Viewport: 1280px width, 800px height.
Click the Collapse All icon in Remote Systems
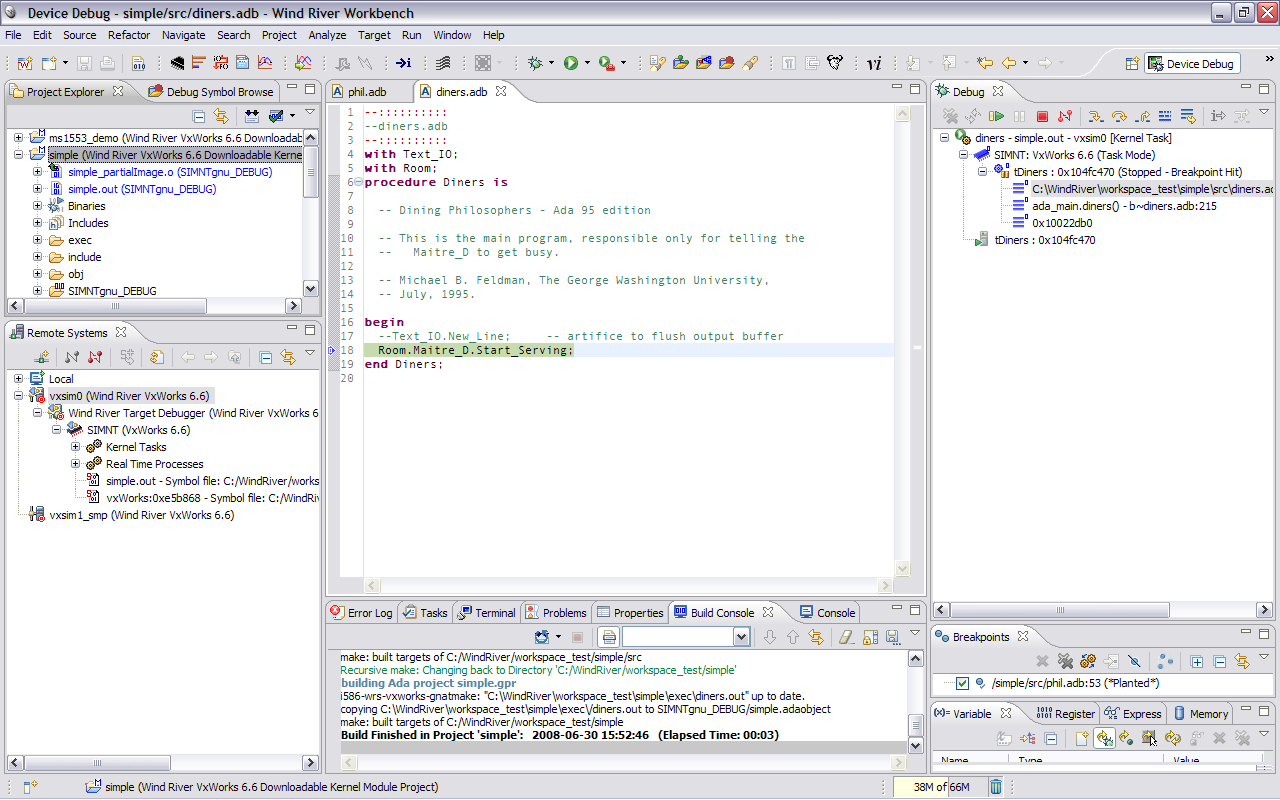(x=265, y=357)
